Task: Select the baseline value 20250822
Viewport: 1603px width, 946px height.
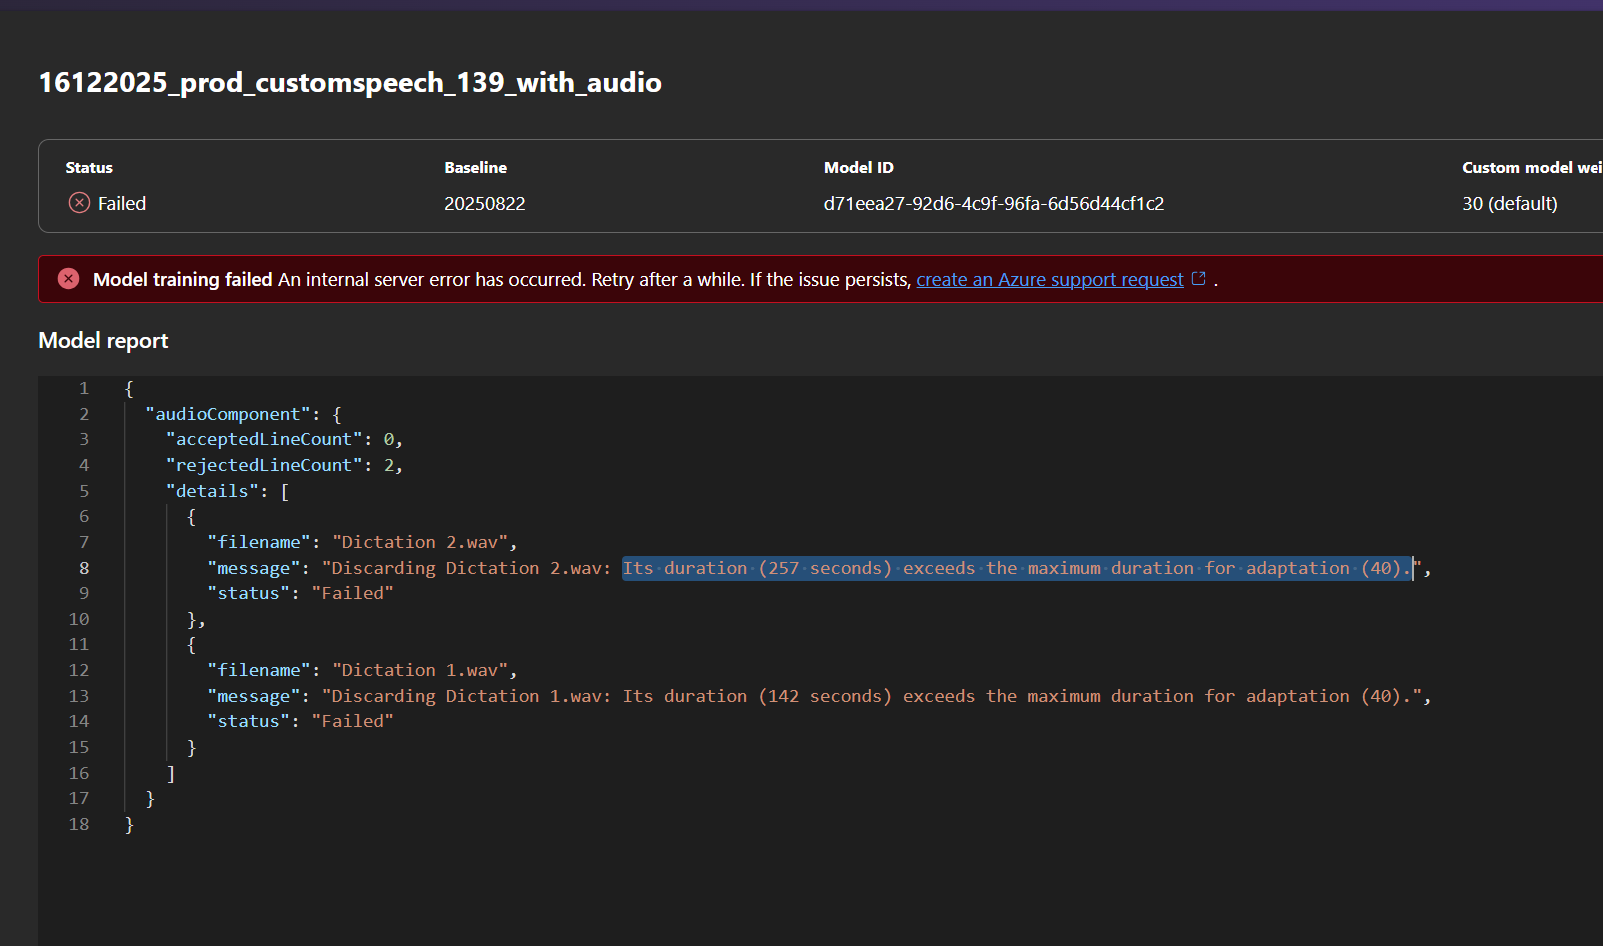Action: (x=485, y=204)
